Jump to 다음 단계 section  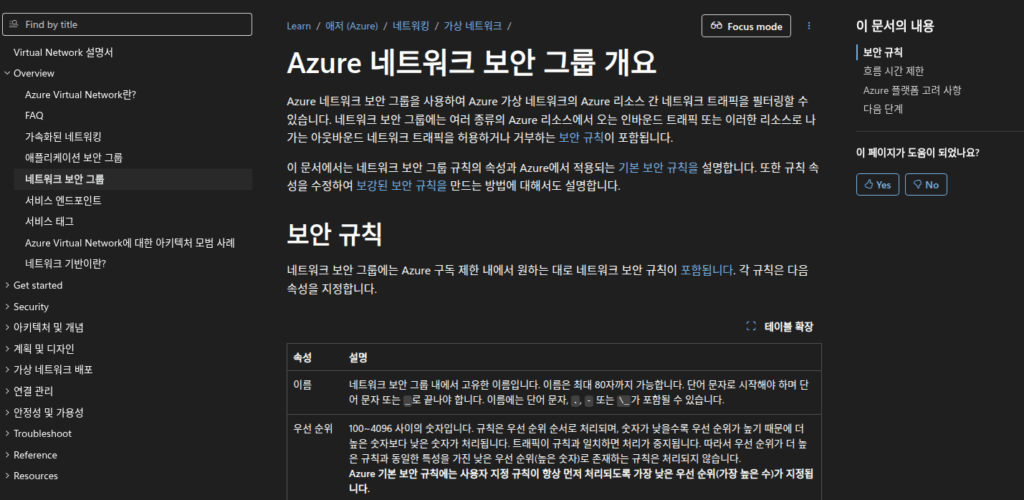882,109
